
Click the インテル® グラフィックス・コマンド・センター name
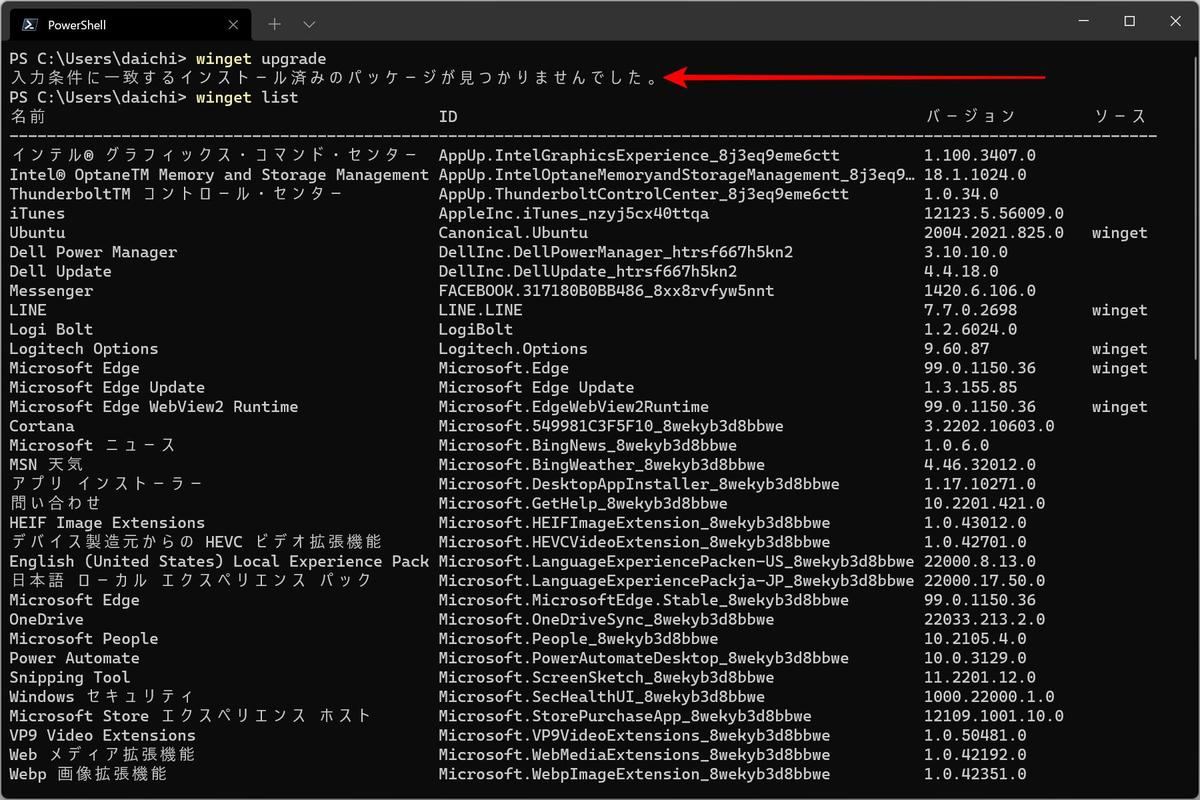[213, 156]
